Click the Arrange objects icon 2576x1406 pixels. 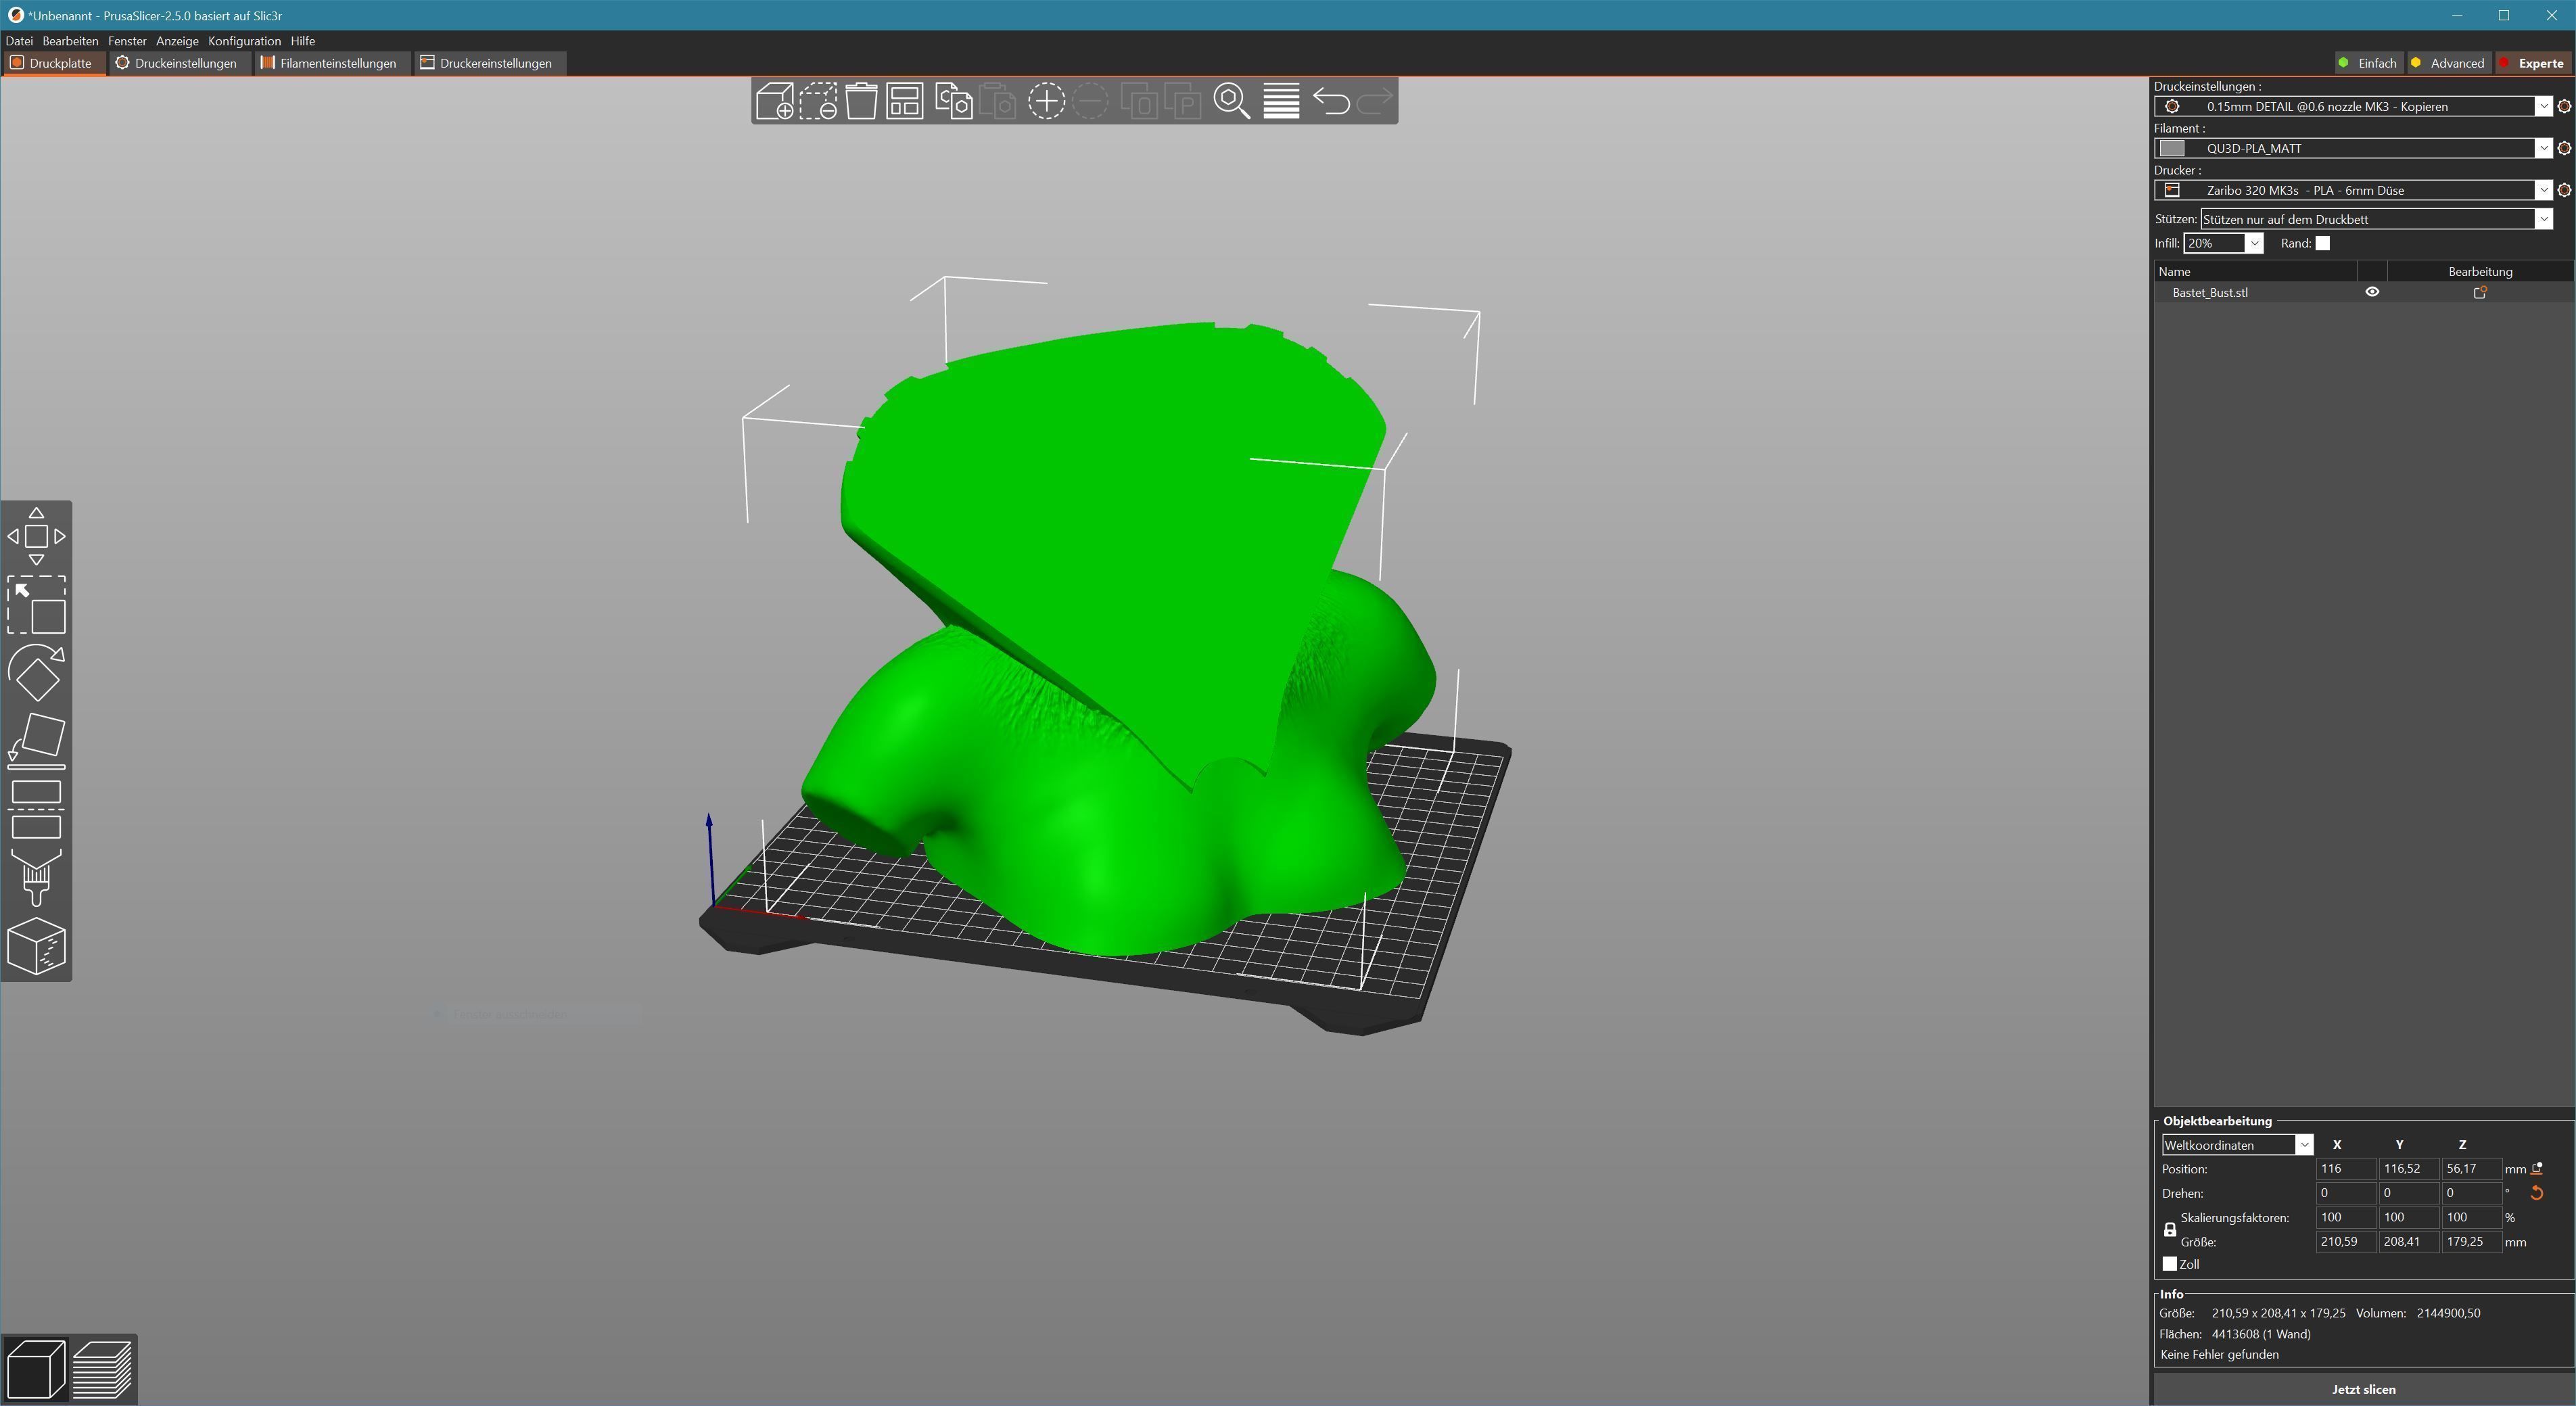pyautogui.click(x=905, y=102)
